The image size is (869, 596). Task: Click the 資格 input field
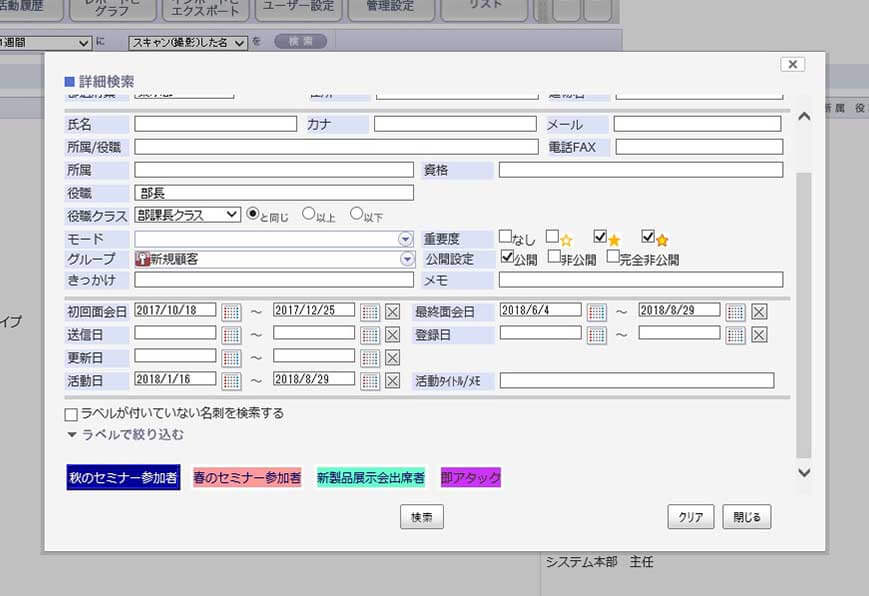[641, 170]
